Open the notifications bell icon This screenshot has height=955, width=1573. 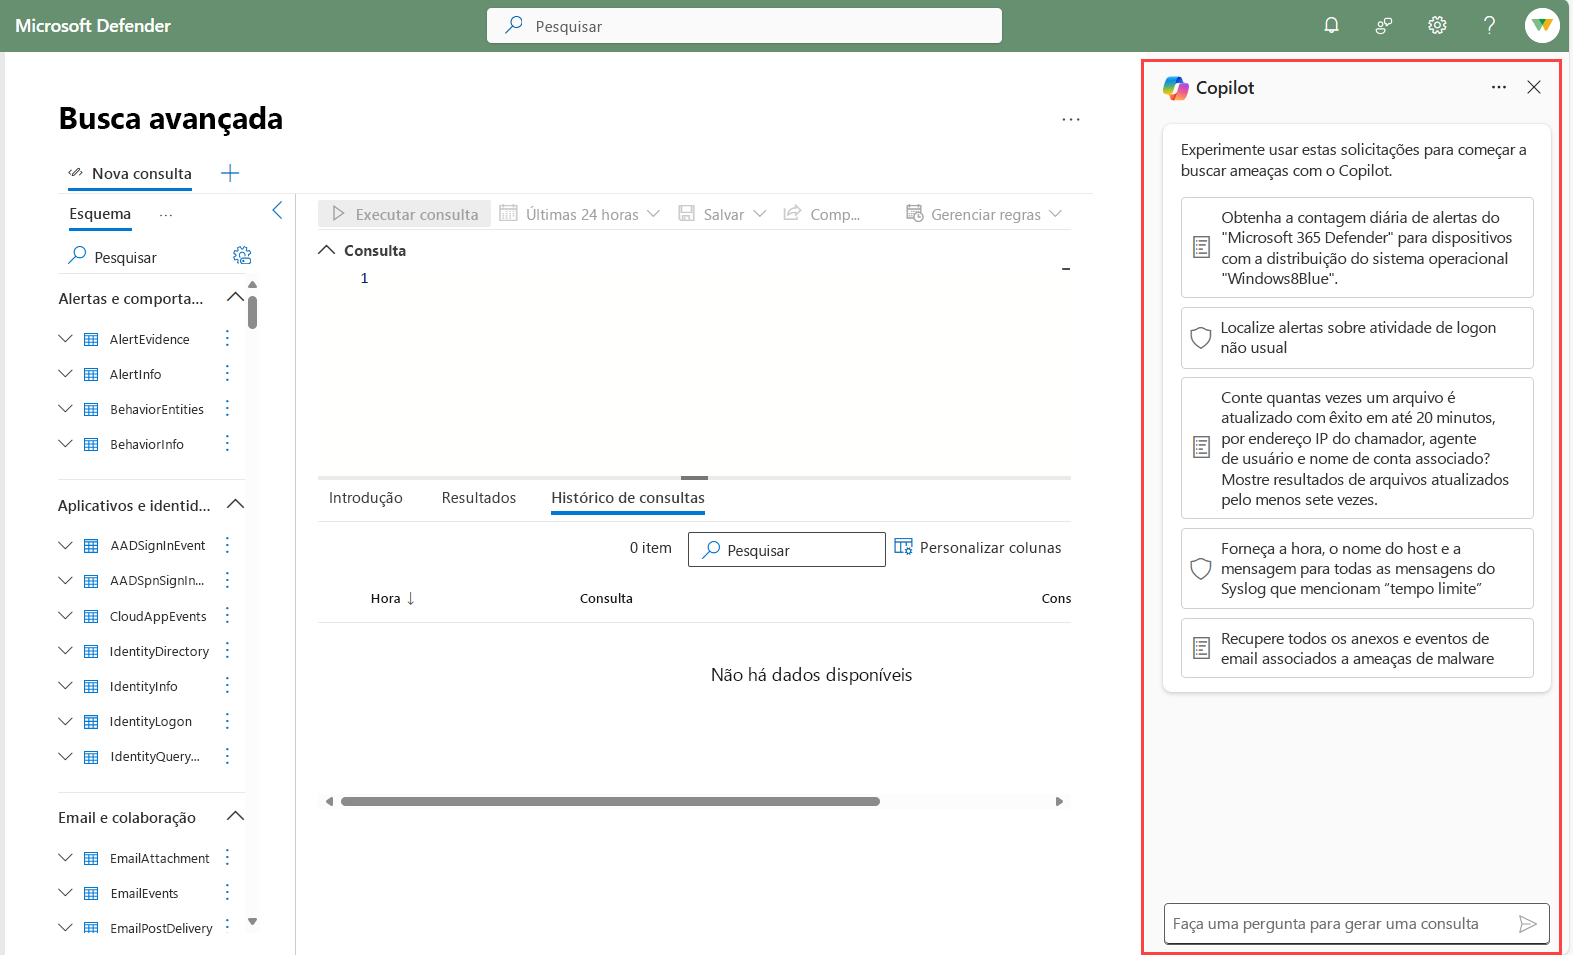coord(1331,26)
